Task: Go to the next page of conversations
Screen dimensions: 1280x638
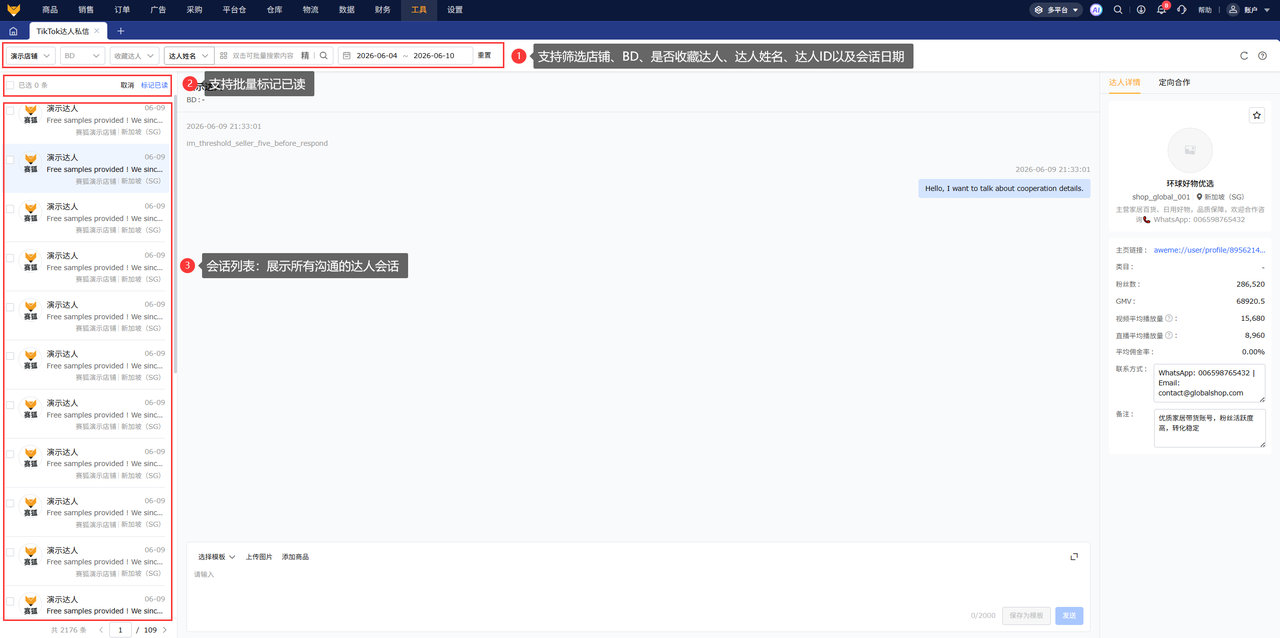Action: [165, 630]
